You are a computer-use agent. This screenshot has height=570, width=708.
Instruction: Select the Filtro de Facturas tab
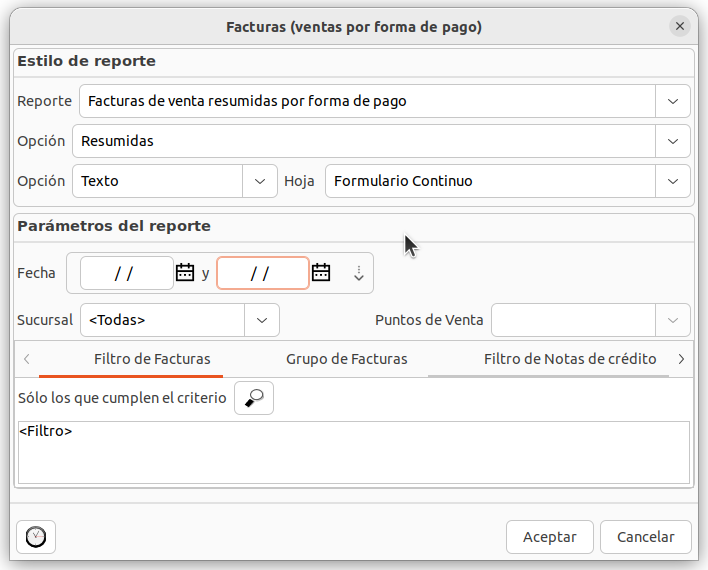(x=152, y=359)
